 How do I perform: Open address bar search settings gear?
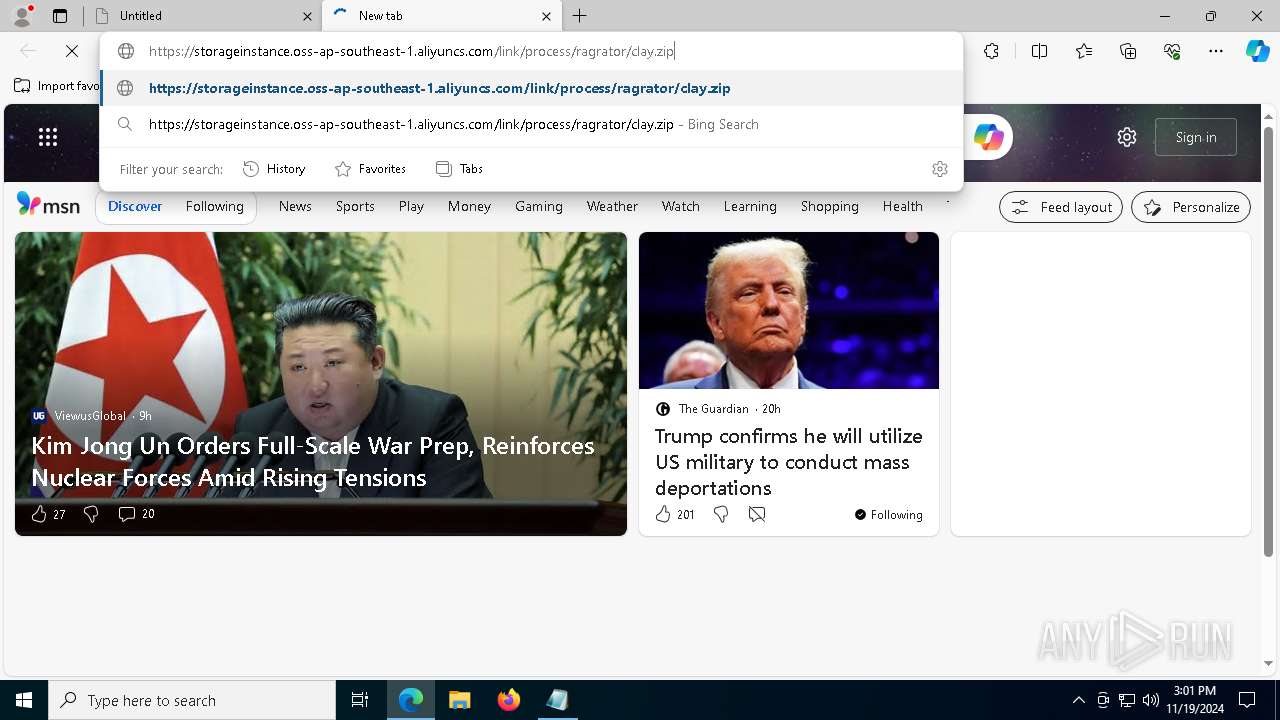click(939, 169)
